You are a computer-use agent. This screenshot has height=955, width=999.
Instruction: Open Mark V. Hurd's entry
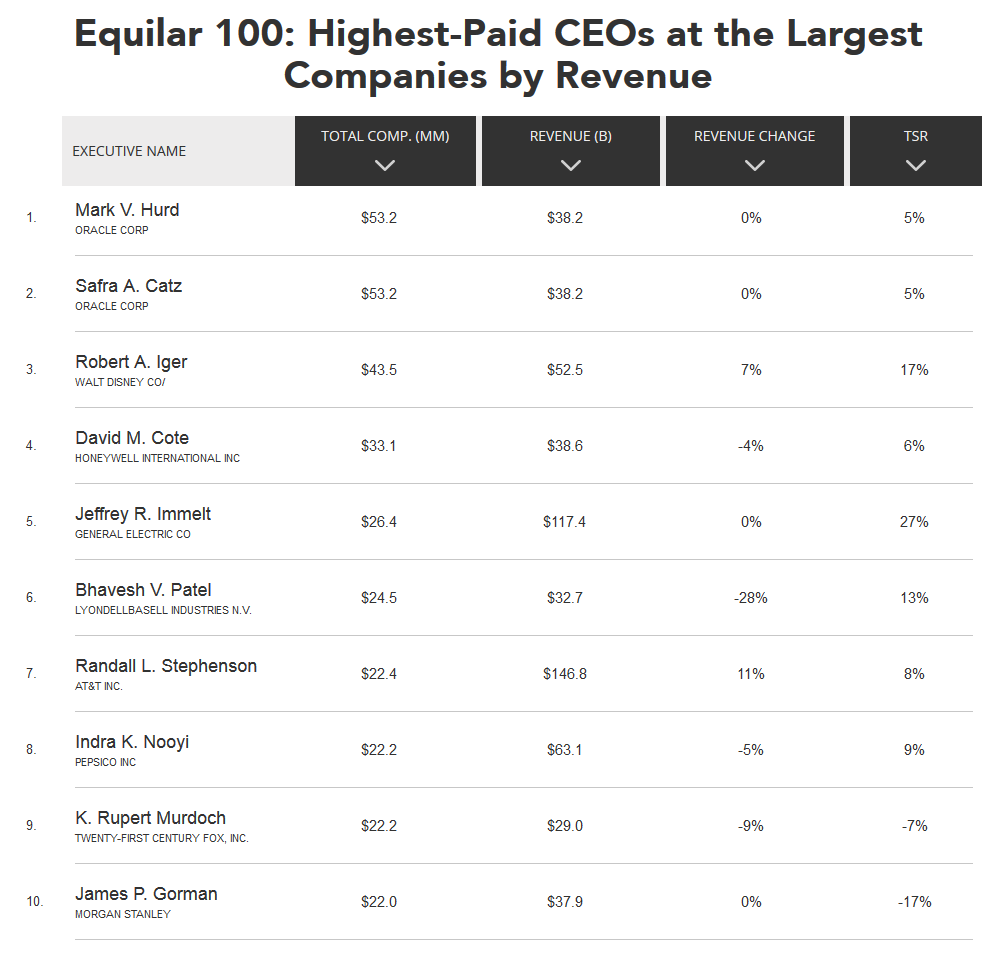(x=127, y=210)
